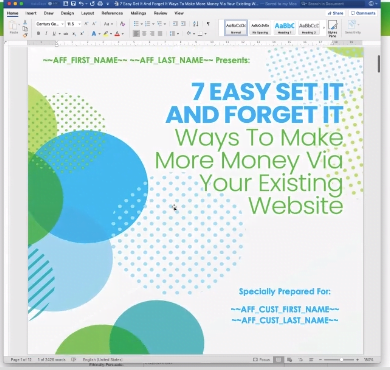Click the Copy icon

pos(25,29)
